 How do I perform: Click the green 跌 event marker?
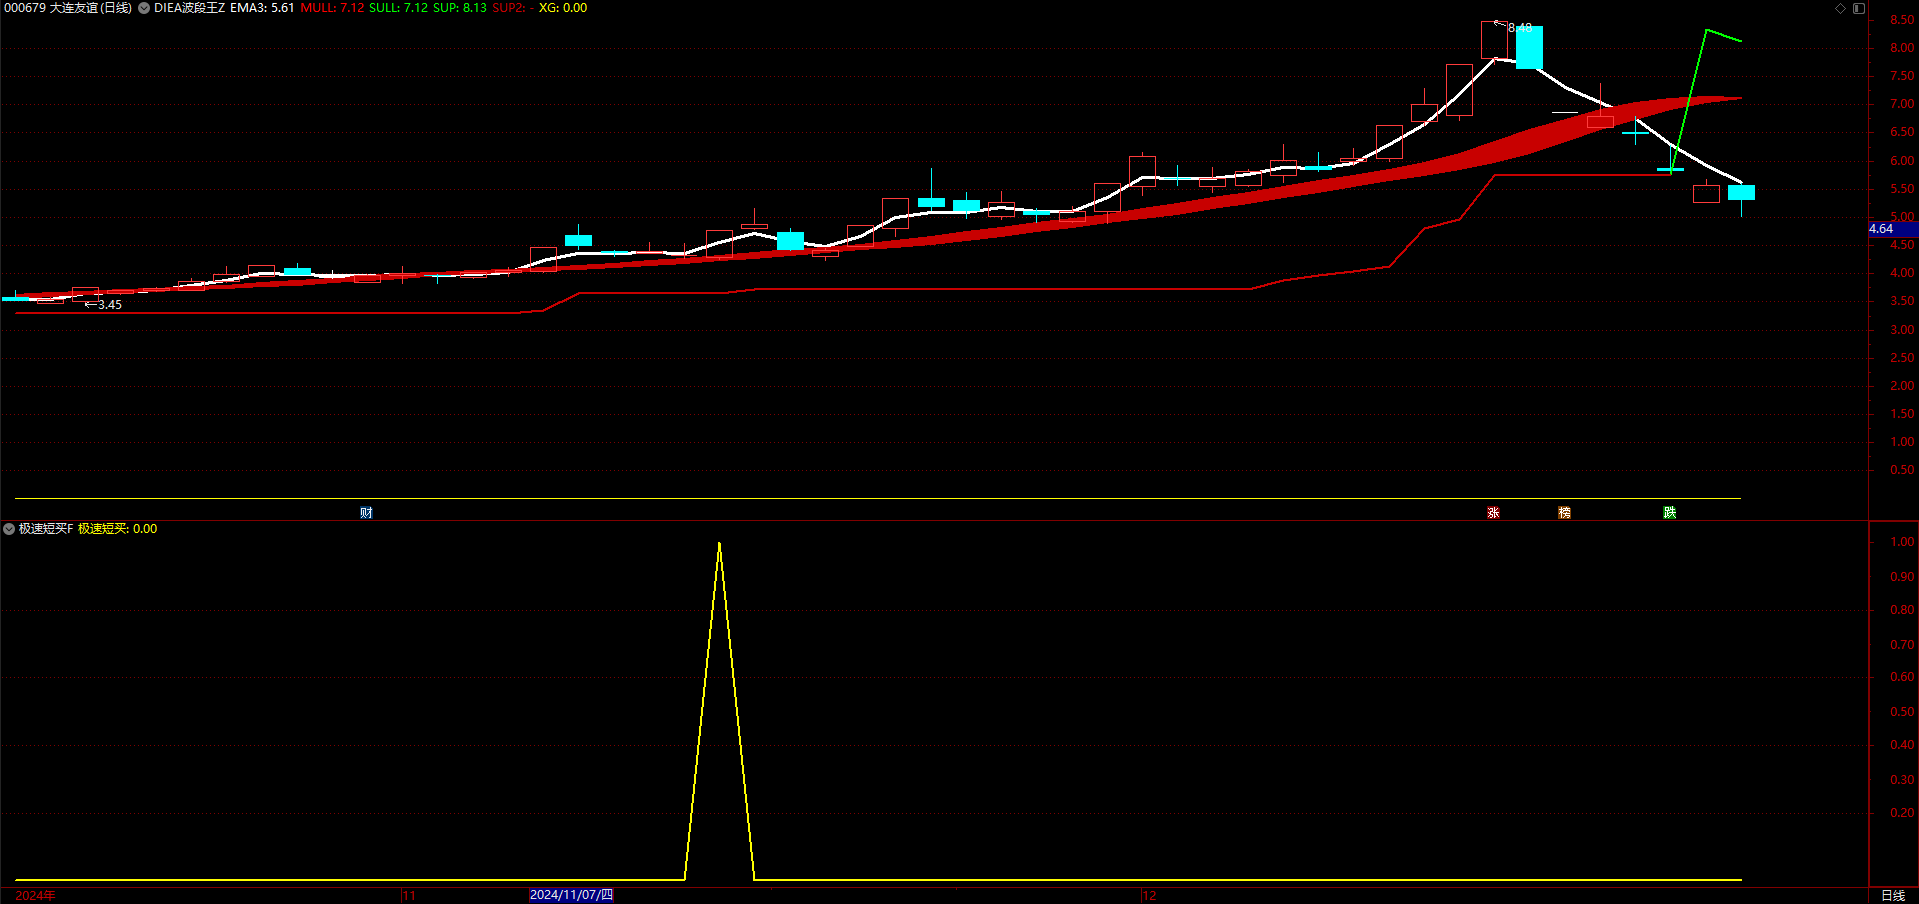click(x=1669, y=513)
